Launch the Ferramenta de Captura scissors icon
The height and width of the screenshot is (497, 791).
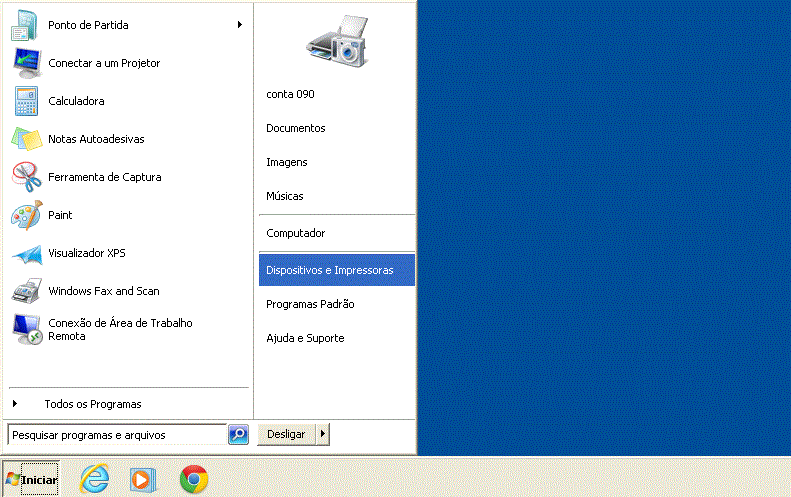tap(27, 177)
